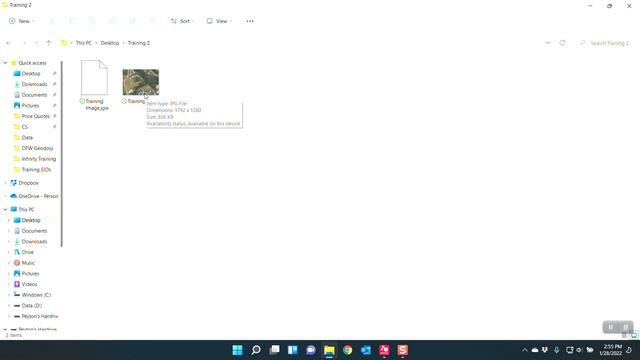Open Outlook from taskbar
Image resolution: width=640 pixels, height=360 pixels.
click(x=366, y=350)
